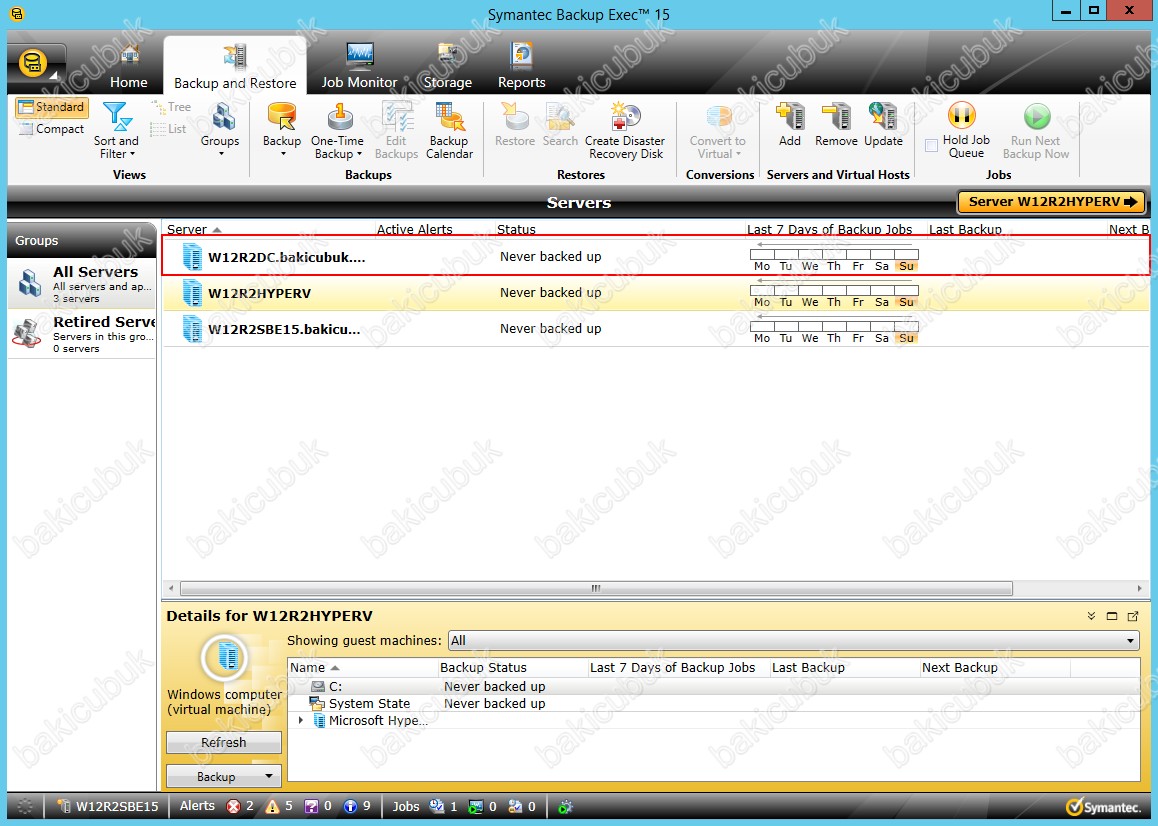Click the yellow warning alerts icon showing 5

273,807
